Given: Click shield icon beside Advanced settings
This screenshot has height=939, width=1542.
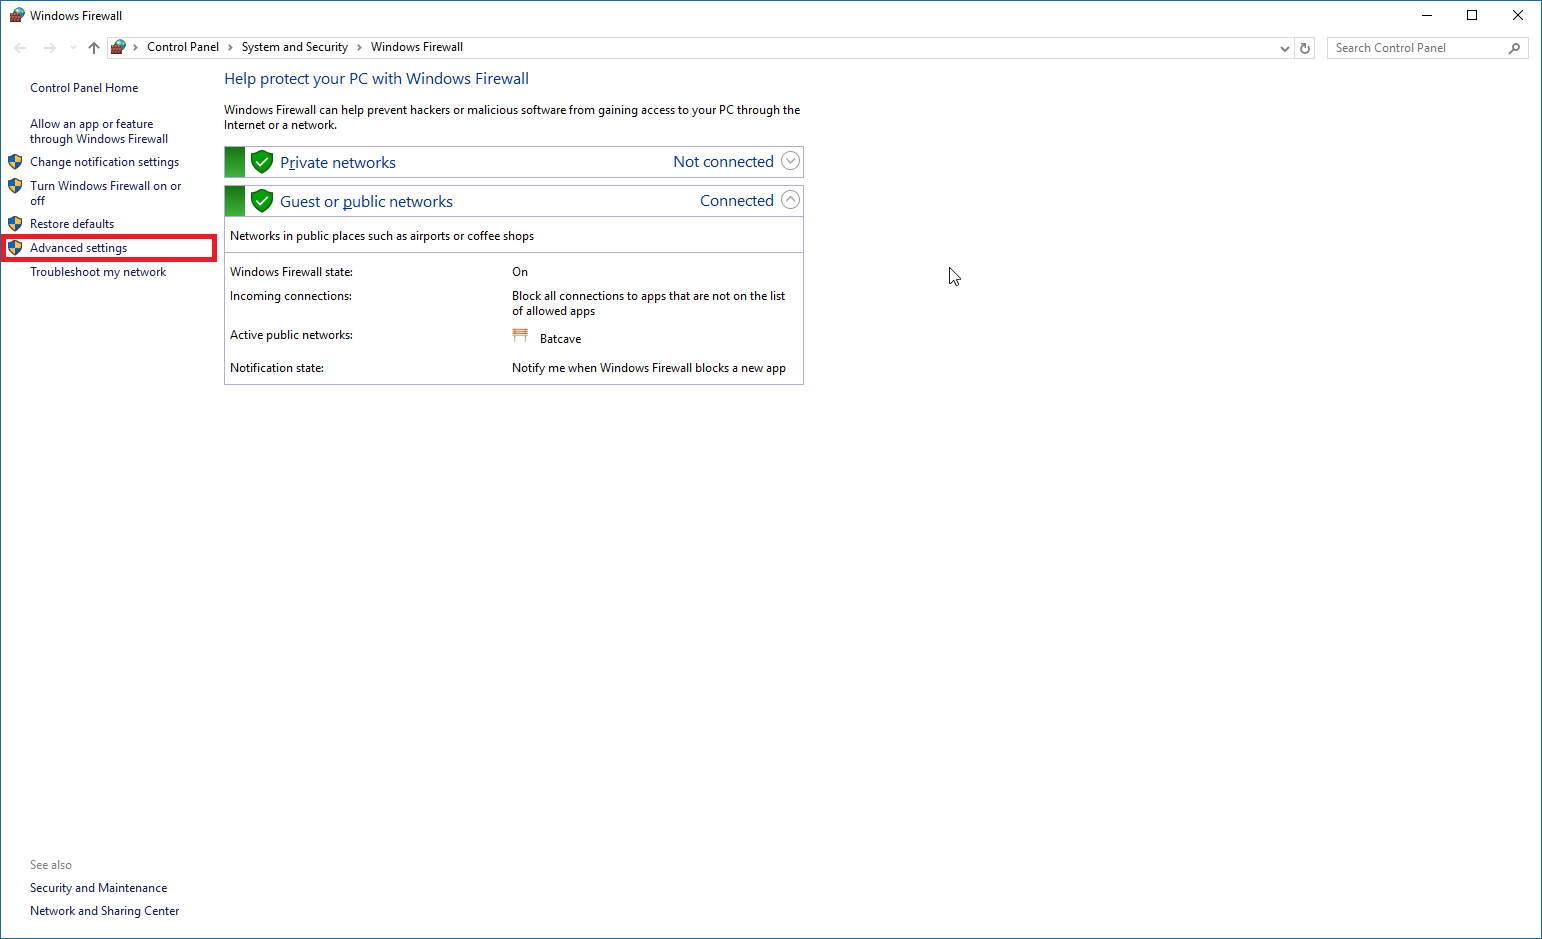Looking at the screenshot, I should 15,248.
